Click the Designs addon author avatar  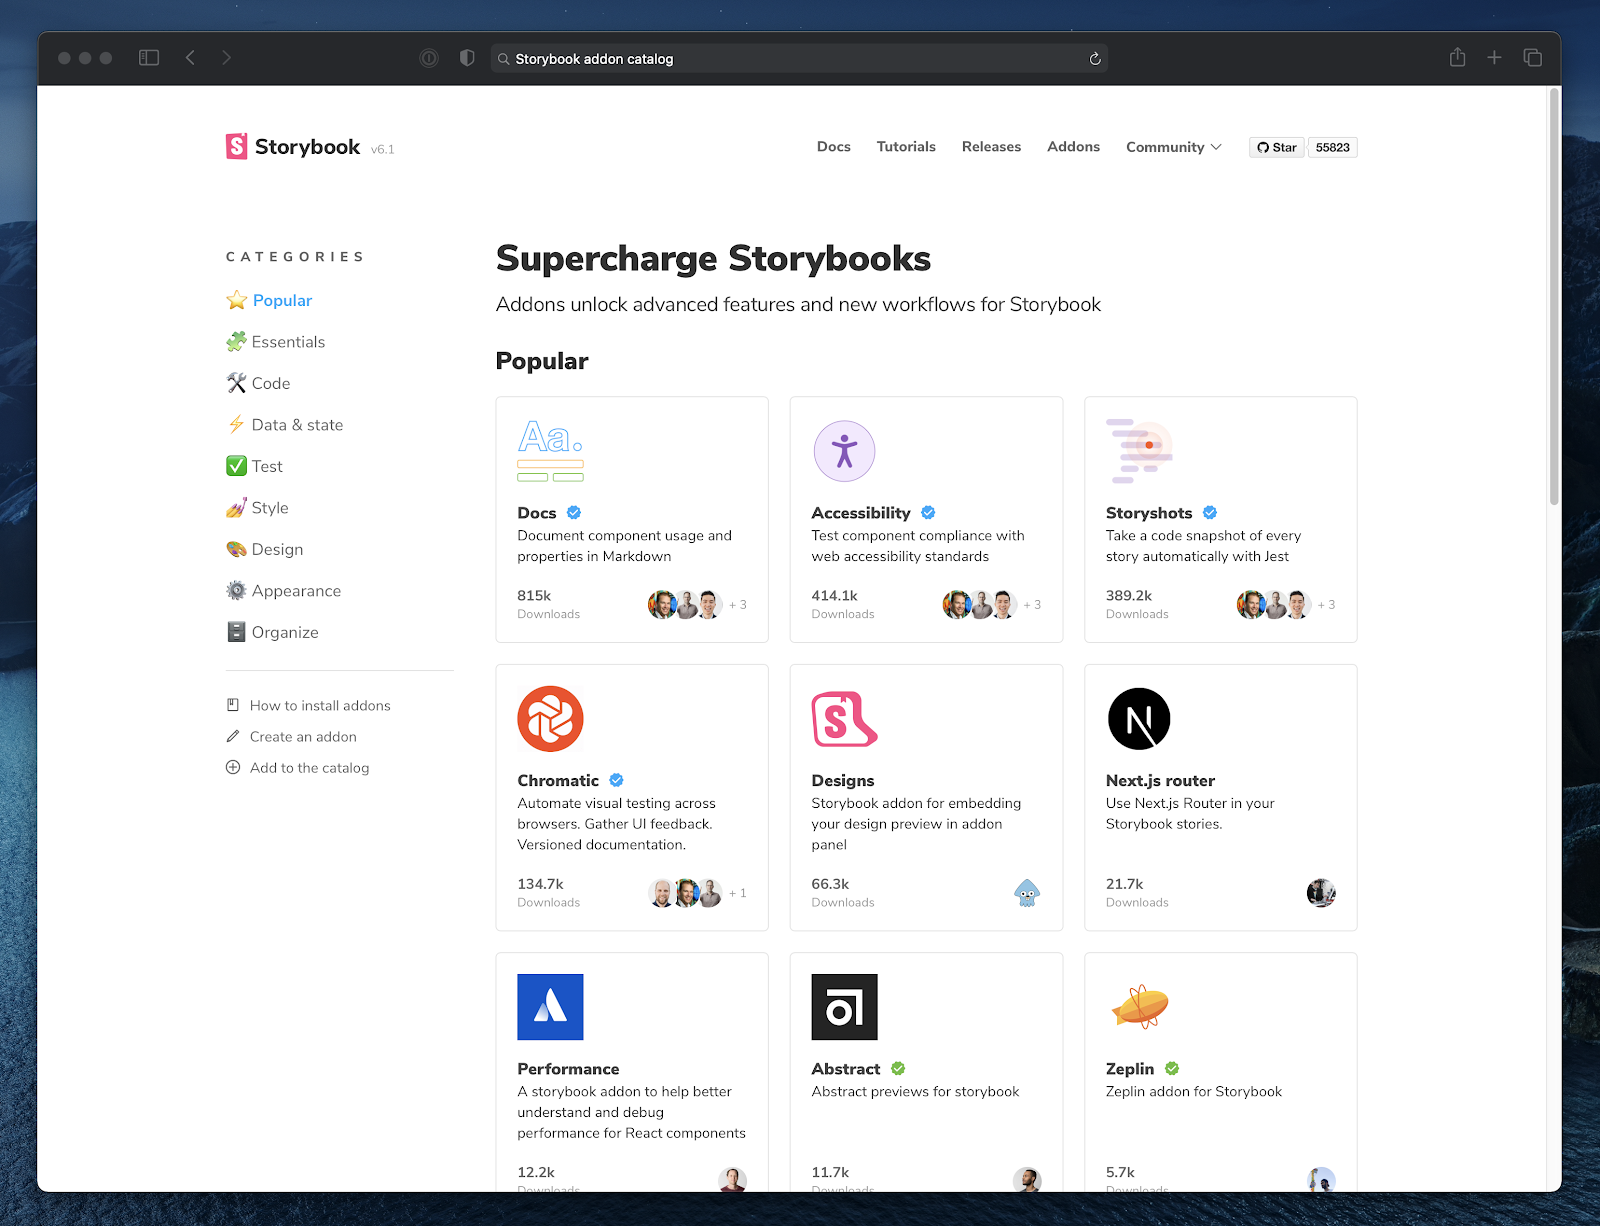[1027, 893]
